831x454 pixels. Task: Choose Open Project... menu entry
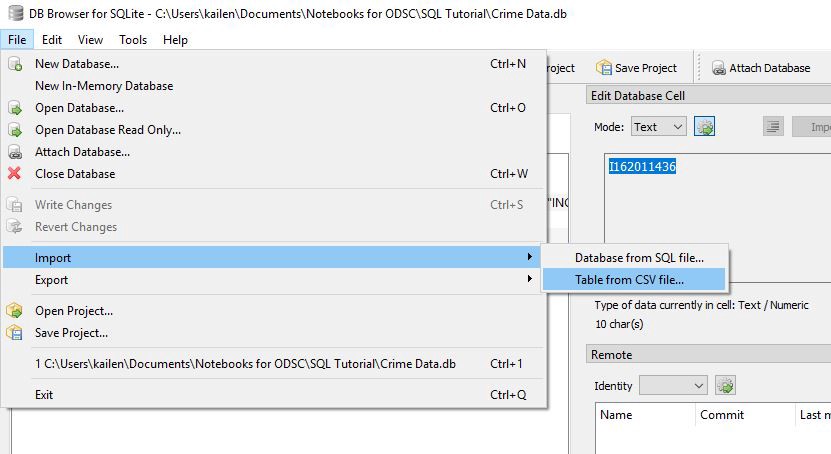tap(274, 311)
